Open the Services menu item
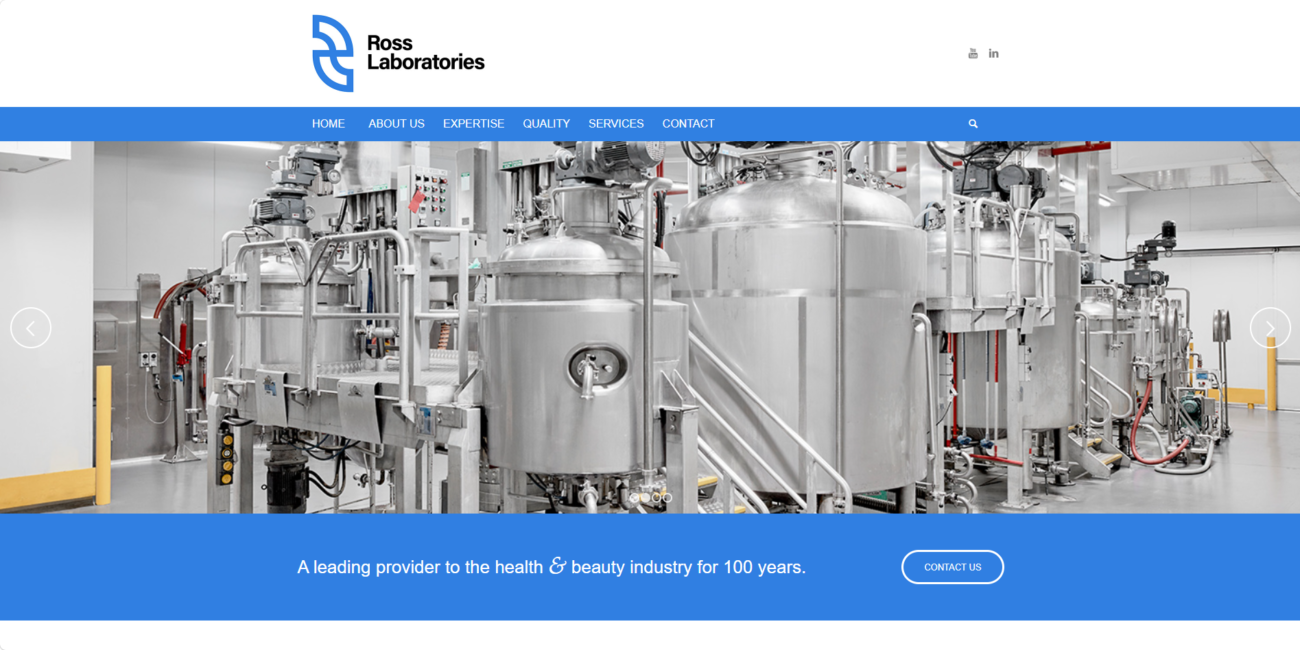This screenshot has width=1300, height=650. click(616, 124)
